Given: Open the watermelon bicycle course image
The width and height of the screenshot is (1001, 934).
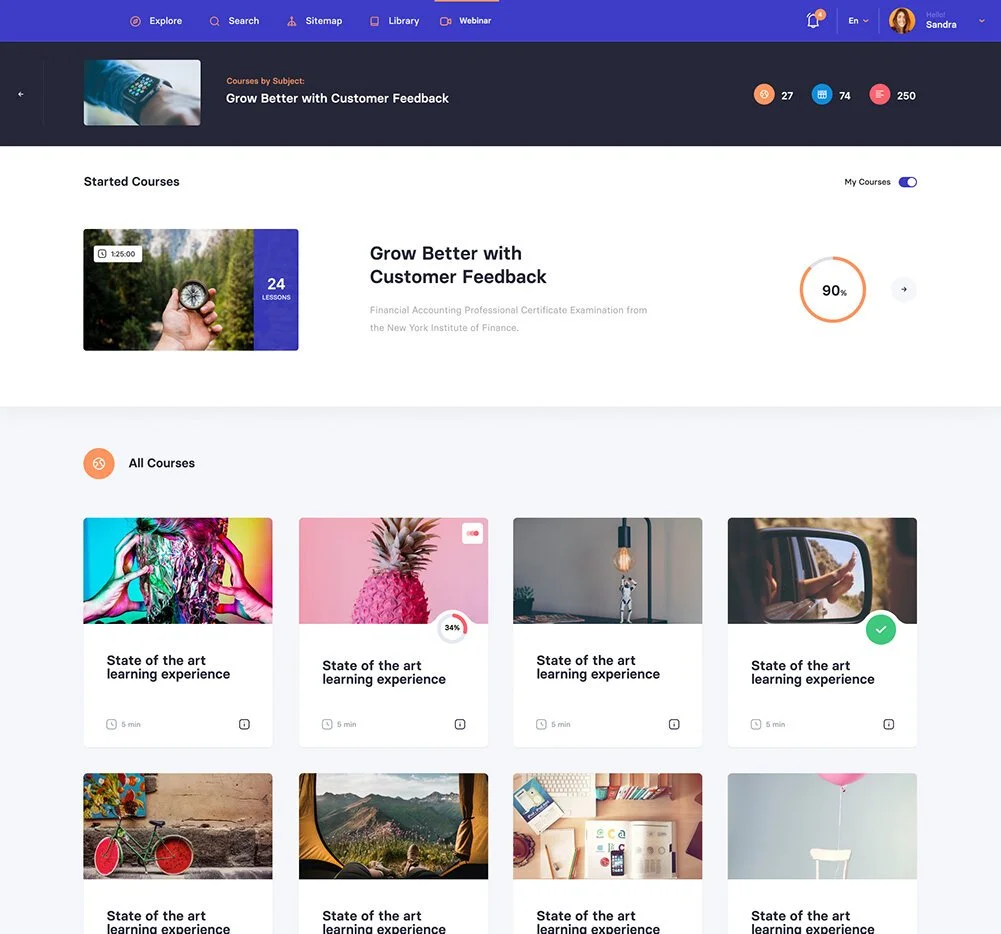Looking at the screenshot, I should (178, 826).
